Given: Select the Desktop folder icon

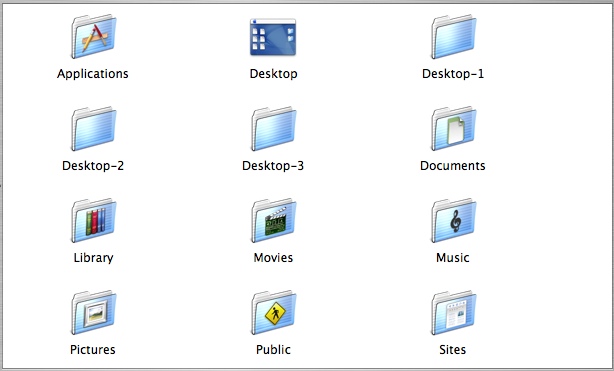Looking at the screenshot, I should pos(273,37).
